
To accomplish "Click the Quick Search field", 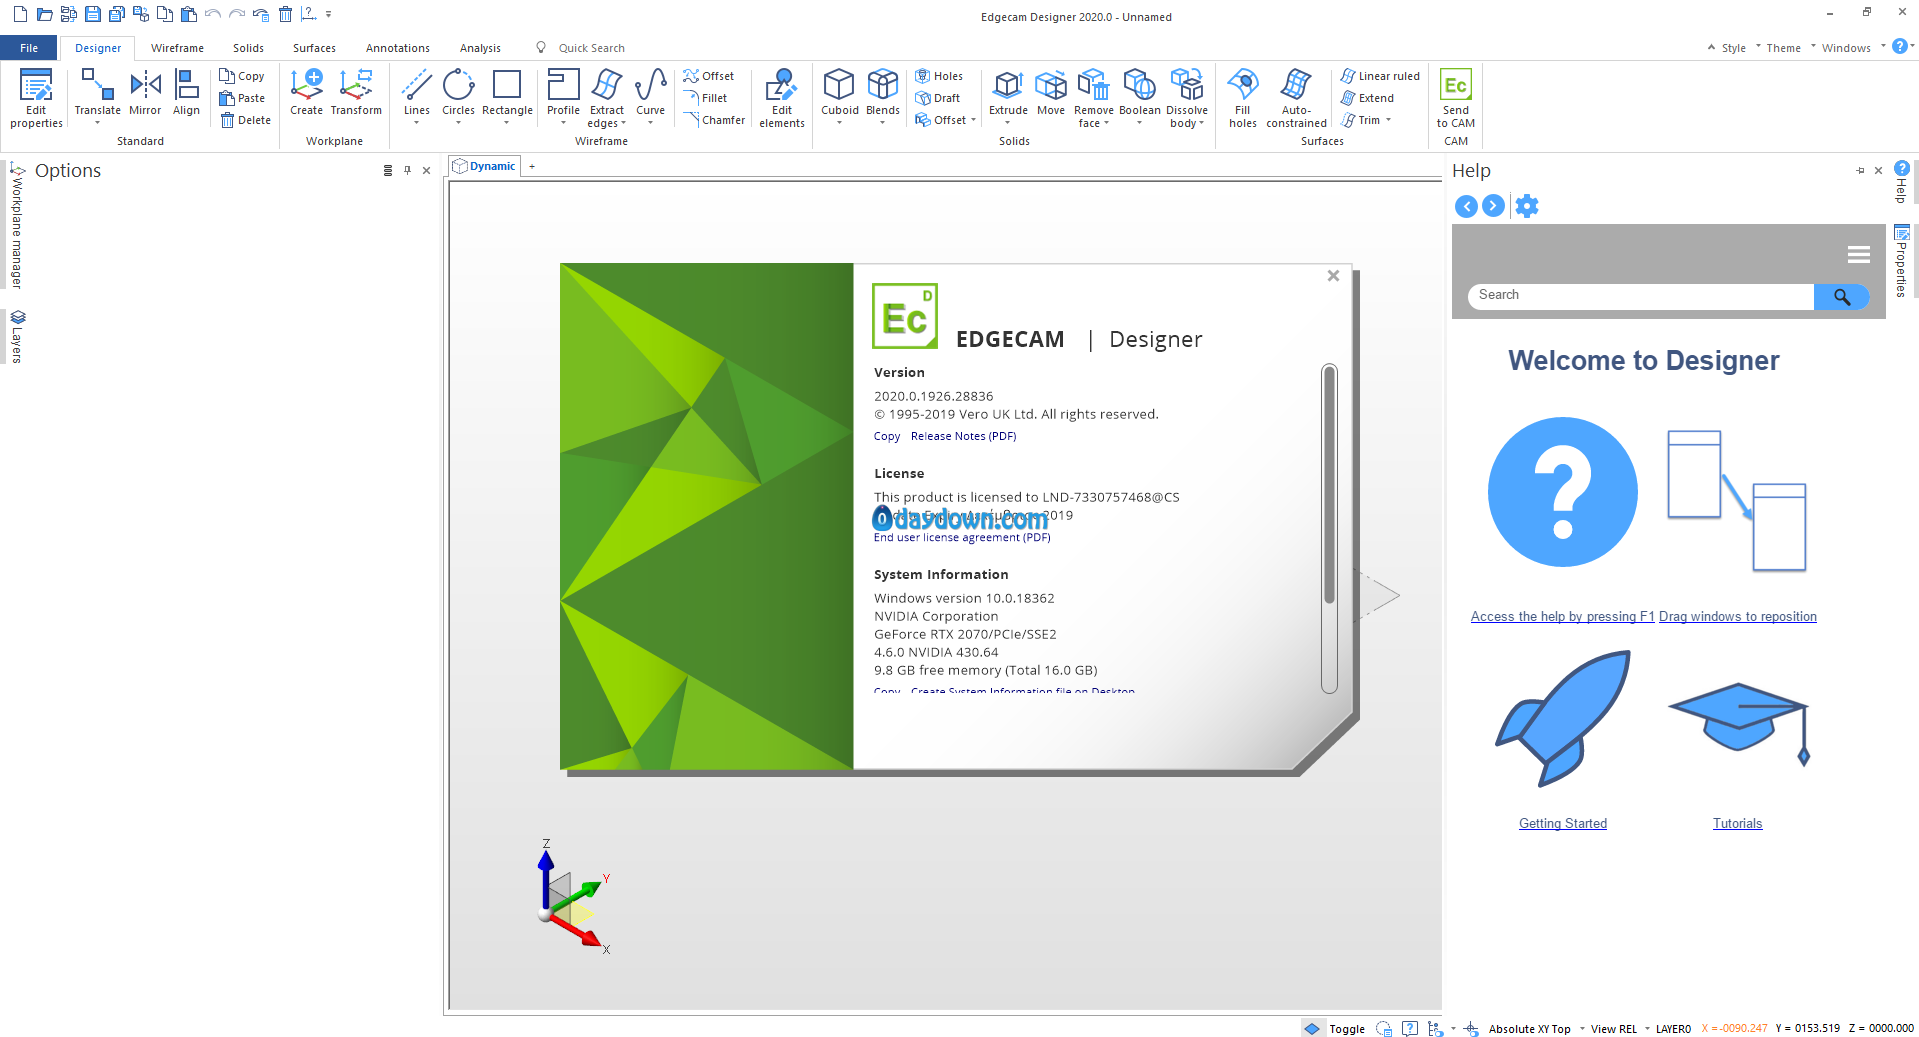I will 590,48.
